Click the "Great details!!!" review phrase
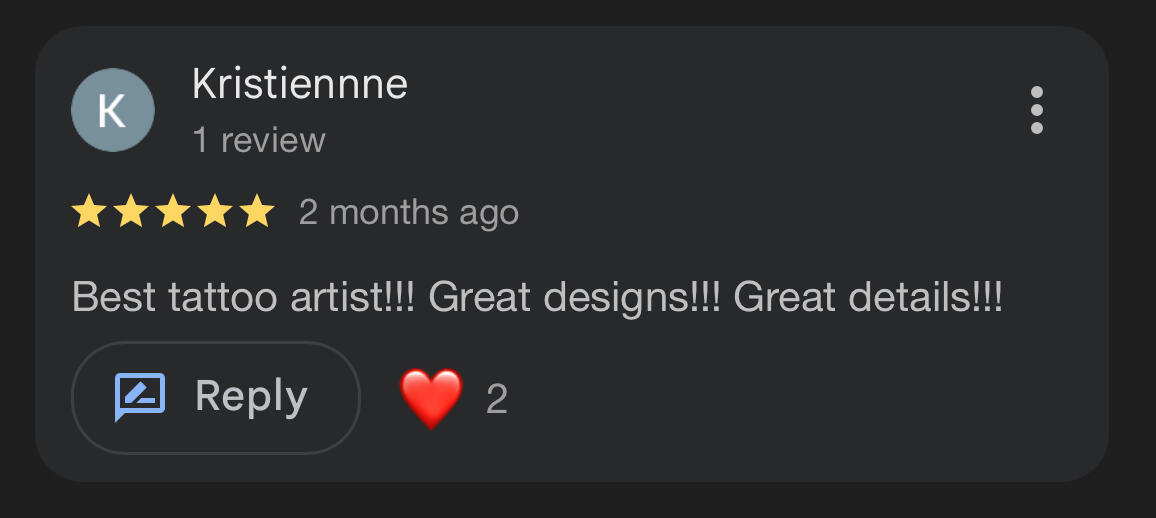The image size is (1156, 518). point(868,297)
